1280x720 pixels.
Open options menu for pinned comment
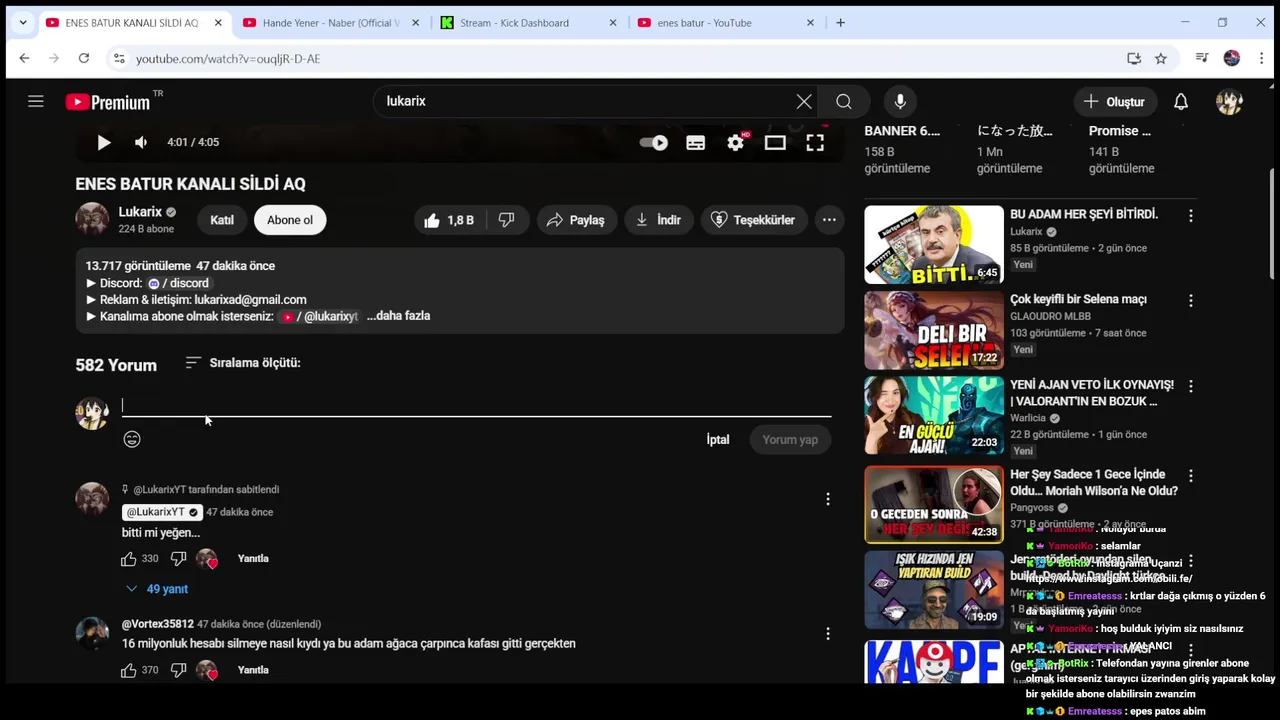(x=828, y=499)
